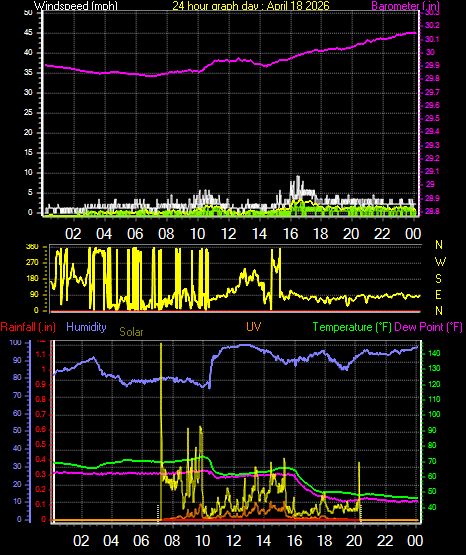The image size is (466, 555).
Task: Click hour "08" under the windspeed chart
Action: [166, 234]
